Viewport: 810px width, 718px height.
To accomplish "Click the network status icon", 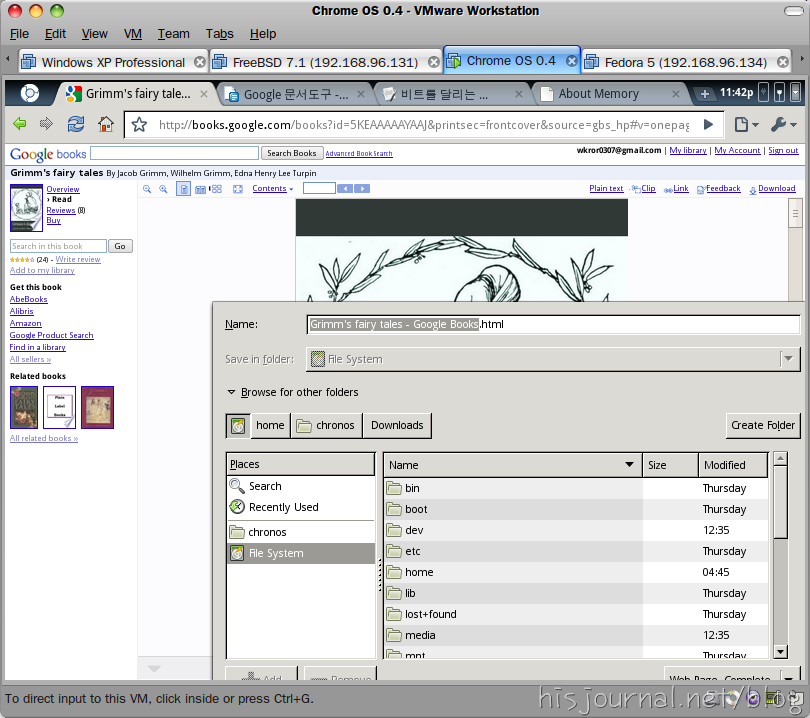I will point(780,93).
